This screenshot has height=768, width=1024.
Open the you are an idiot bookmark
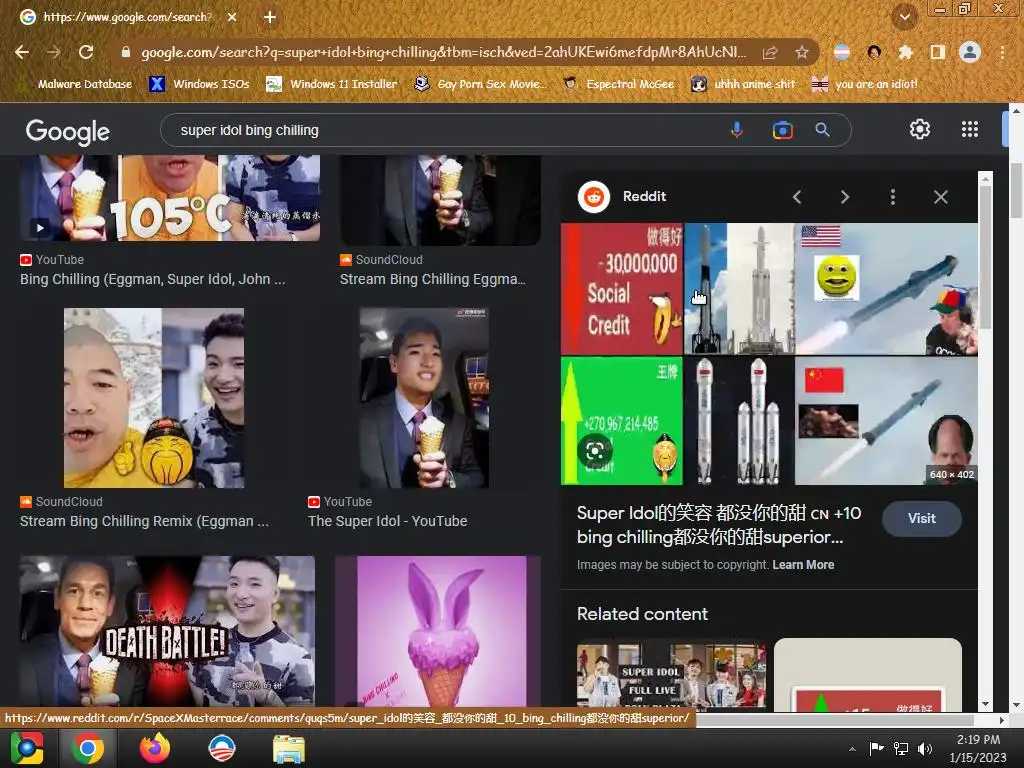point(864,84)
